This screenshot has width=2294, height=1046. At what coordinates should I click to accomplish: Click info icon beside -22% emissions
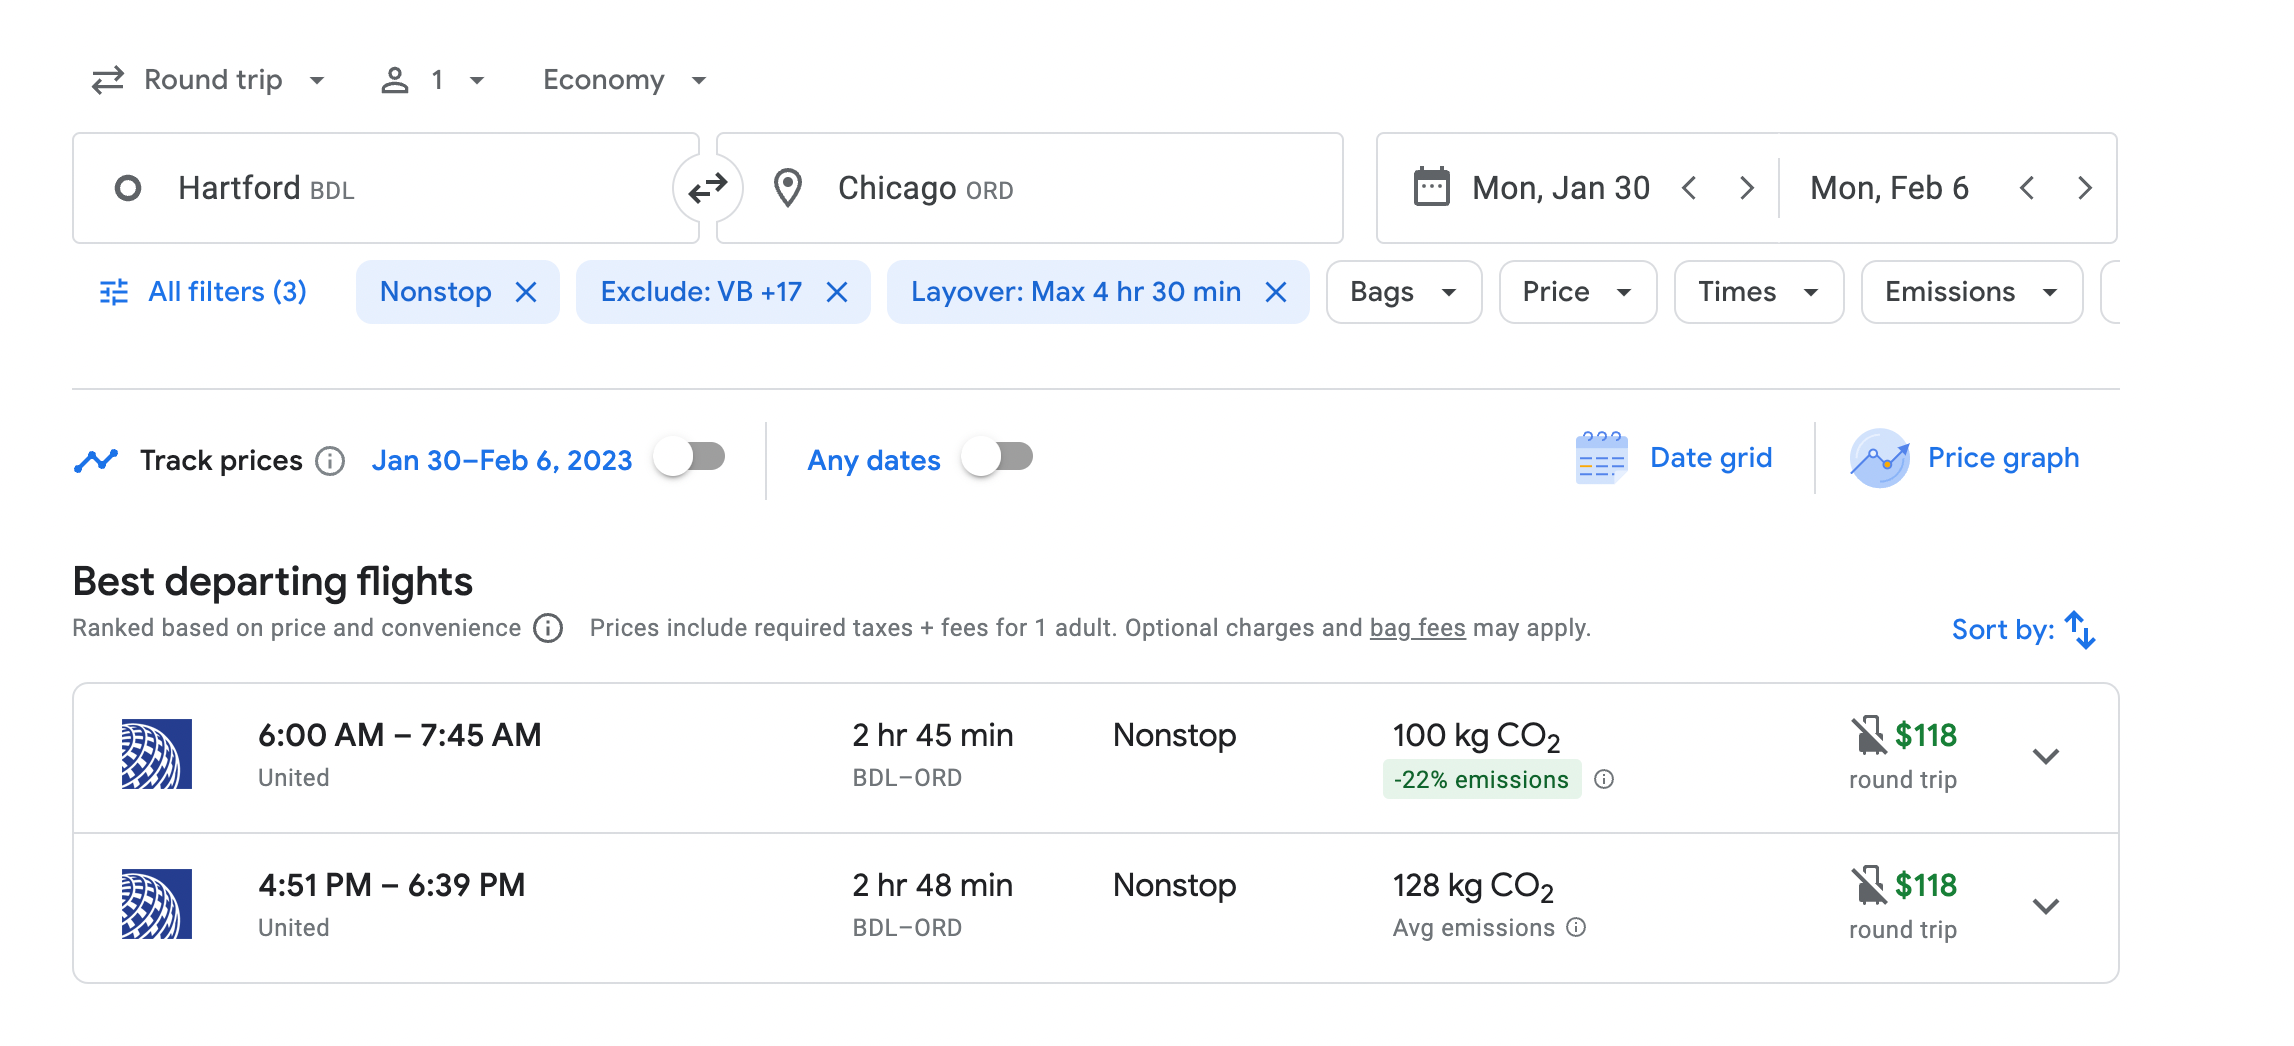click(1604, 780)
